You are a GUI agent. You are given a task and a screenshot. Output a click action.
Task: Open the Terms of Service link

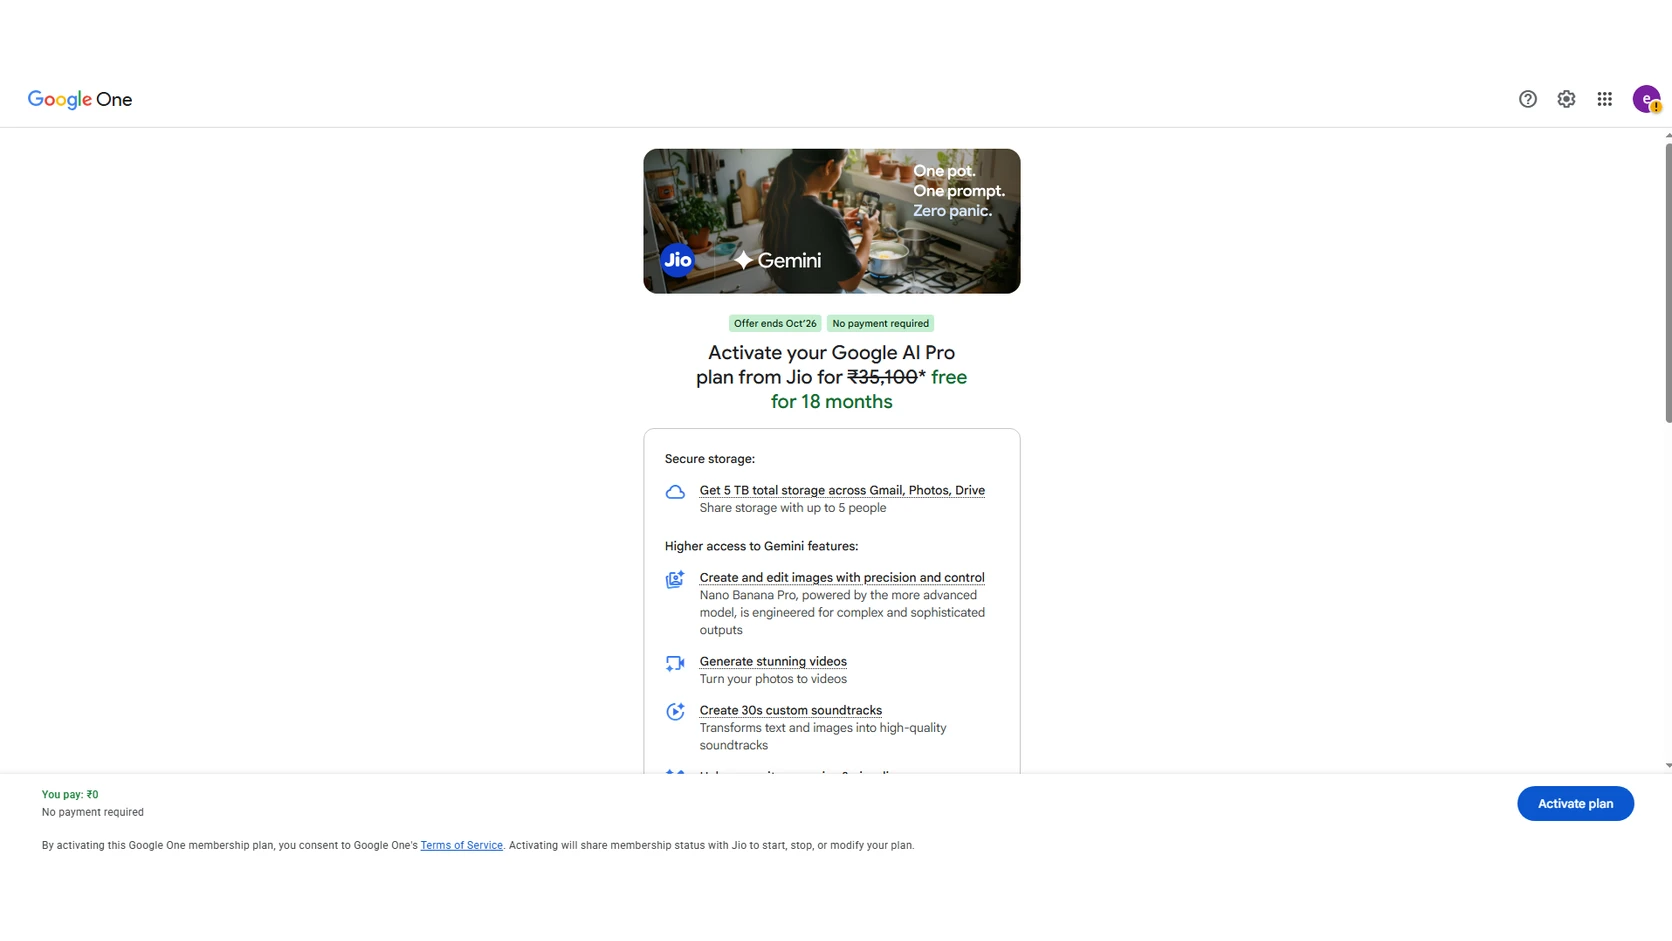coord(461,845)
